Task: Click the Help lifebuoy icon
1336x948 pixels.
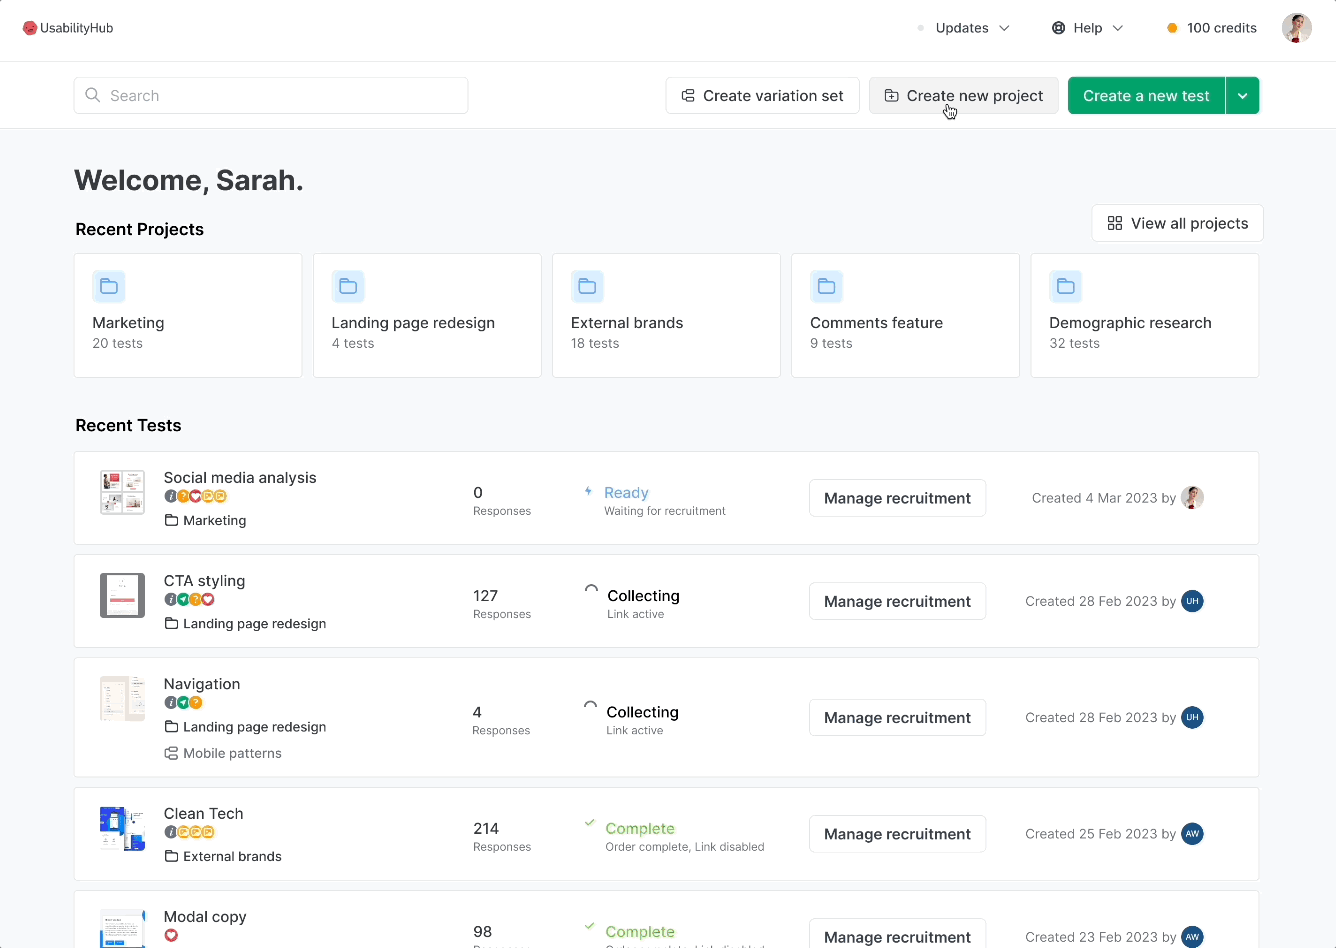Action: click(x=1058, y=28)
